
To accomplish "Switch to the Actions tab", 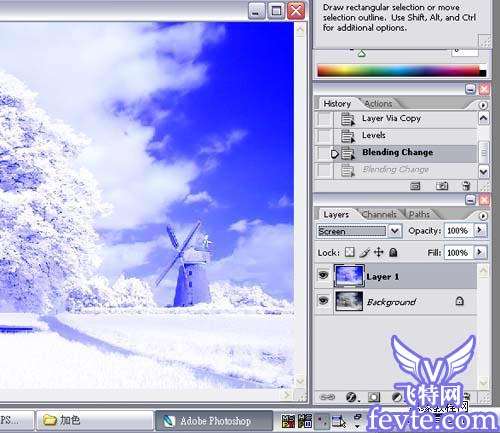I will tap(378, 104).
